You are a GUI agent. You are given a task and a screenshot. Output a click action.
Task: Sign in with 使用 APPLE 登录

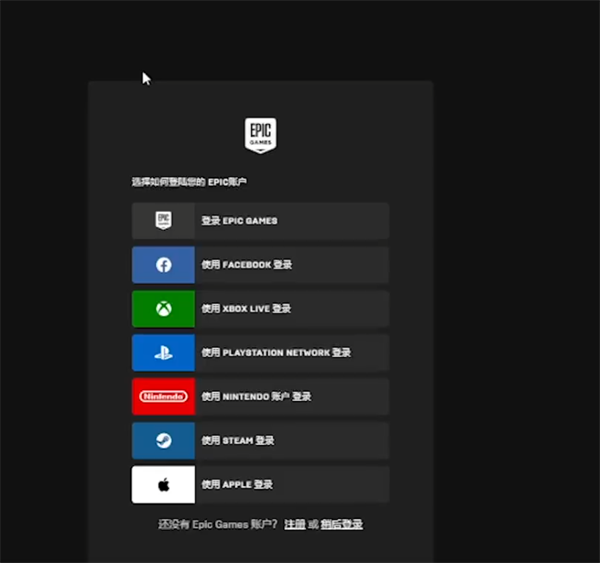coord(261,485)
